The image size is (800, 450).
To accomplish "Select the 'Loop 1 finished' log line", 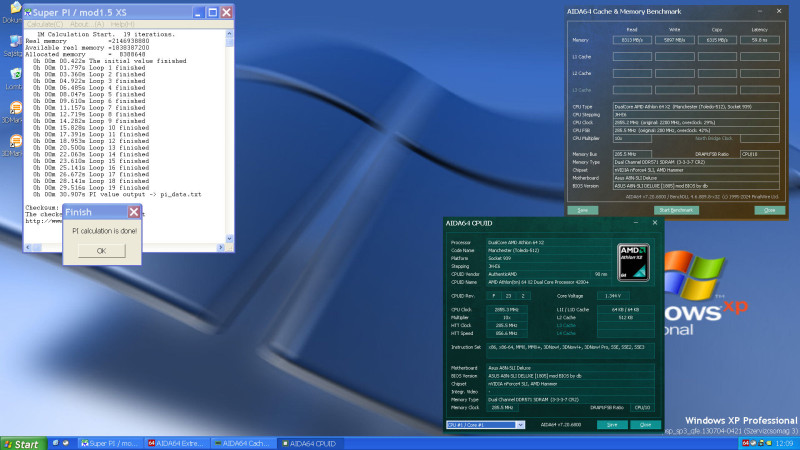I will coord(89,67).
